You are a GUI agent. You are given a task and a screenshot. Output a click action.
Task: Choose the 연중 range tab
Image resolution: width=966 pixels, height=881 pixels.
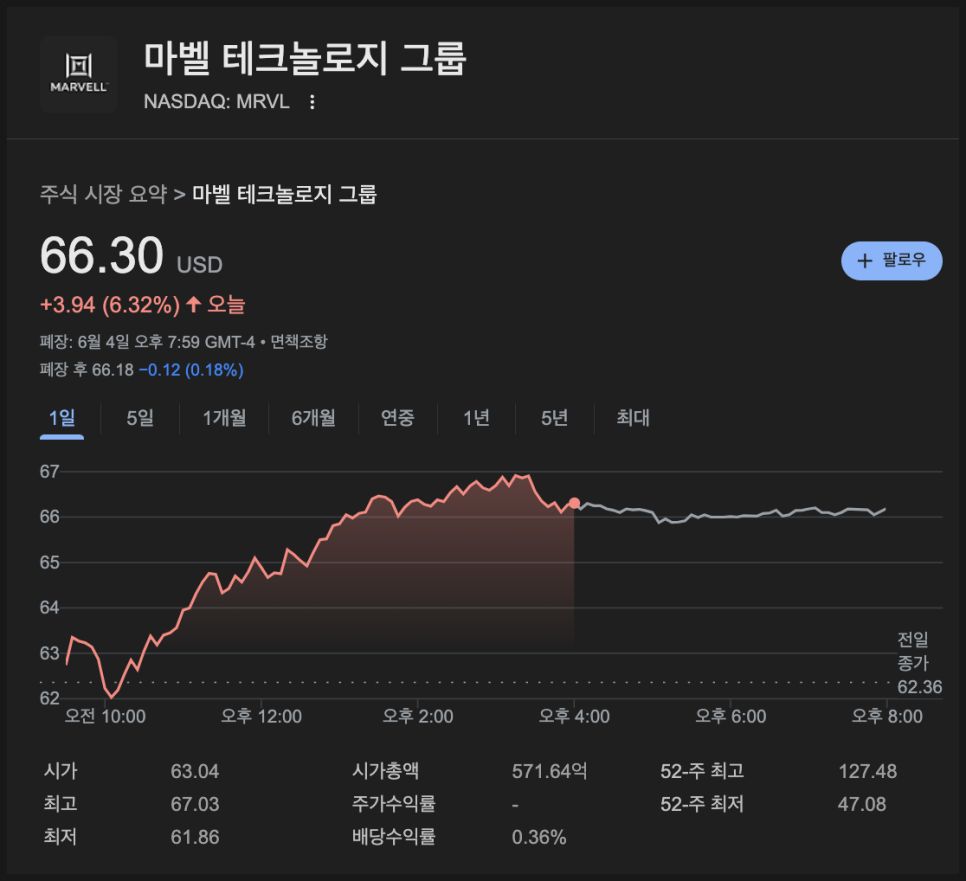[x=397, y=418]
